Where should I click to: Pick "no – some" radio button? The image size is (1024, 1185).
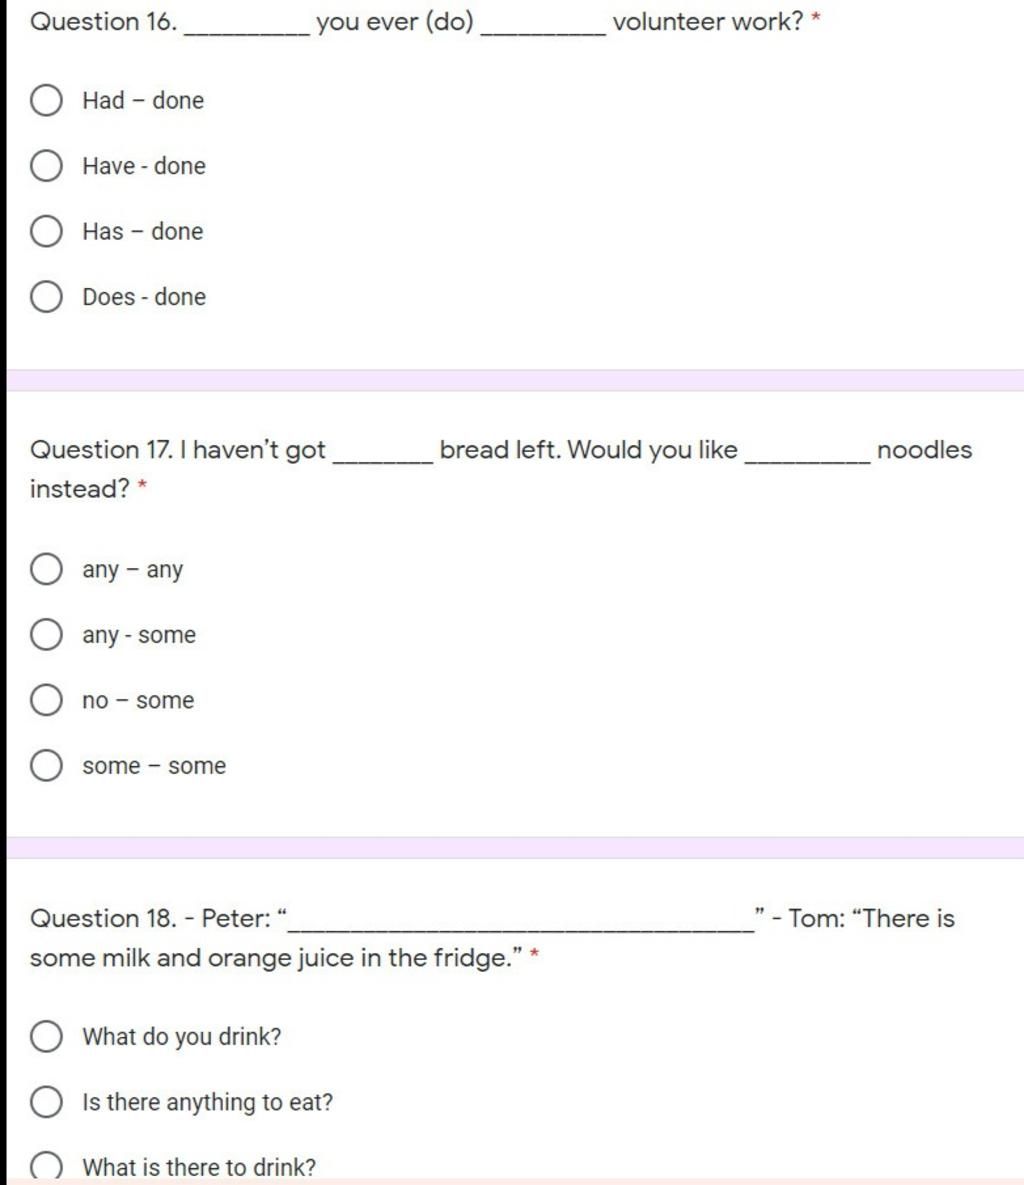(46, 700)
